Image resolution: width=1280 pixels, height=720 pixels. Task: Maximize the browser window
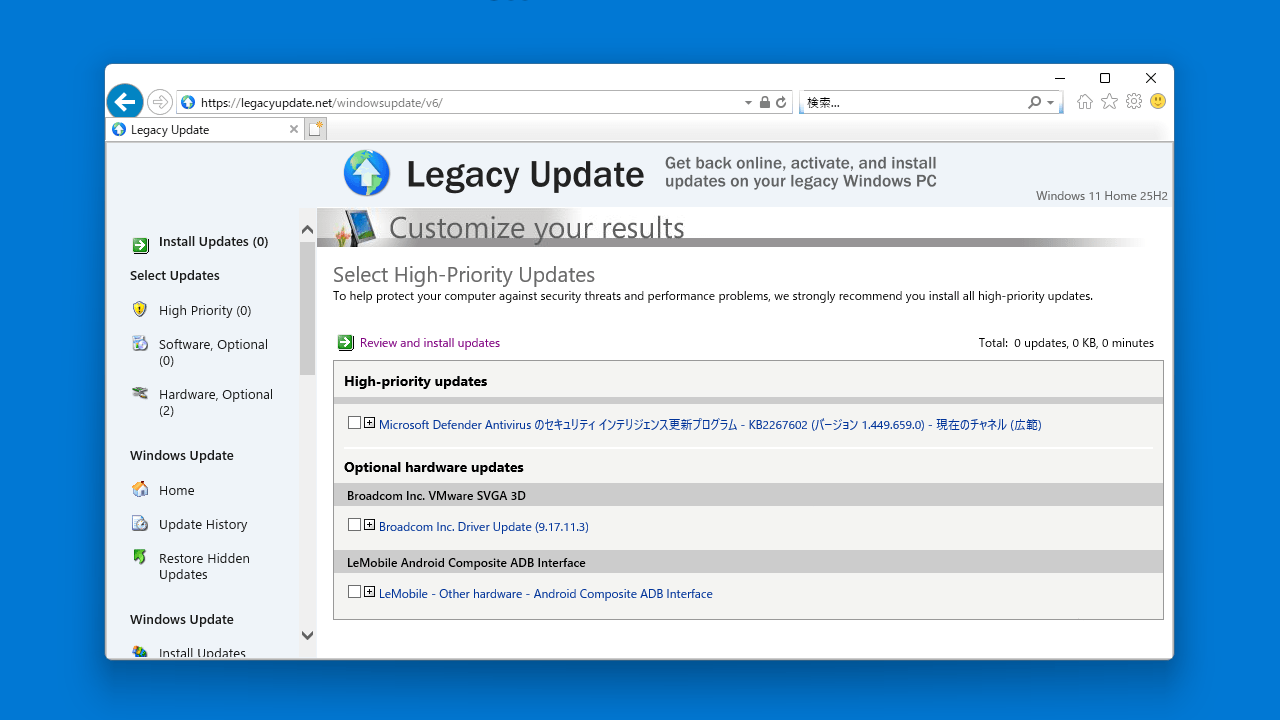(x=1105, y=78)
